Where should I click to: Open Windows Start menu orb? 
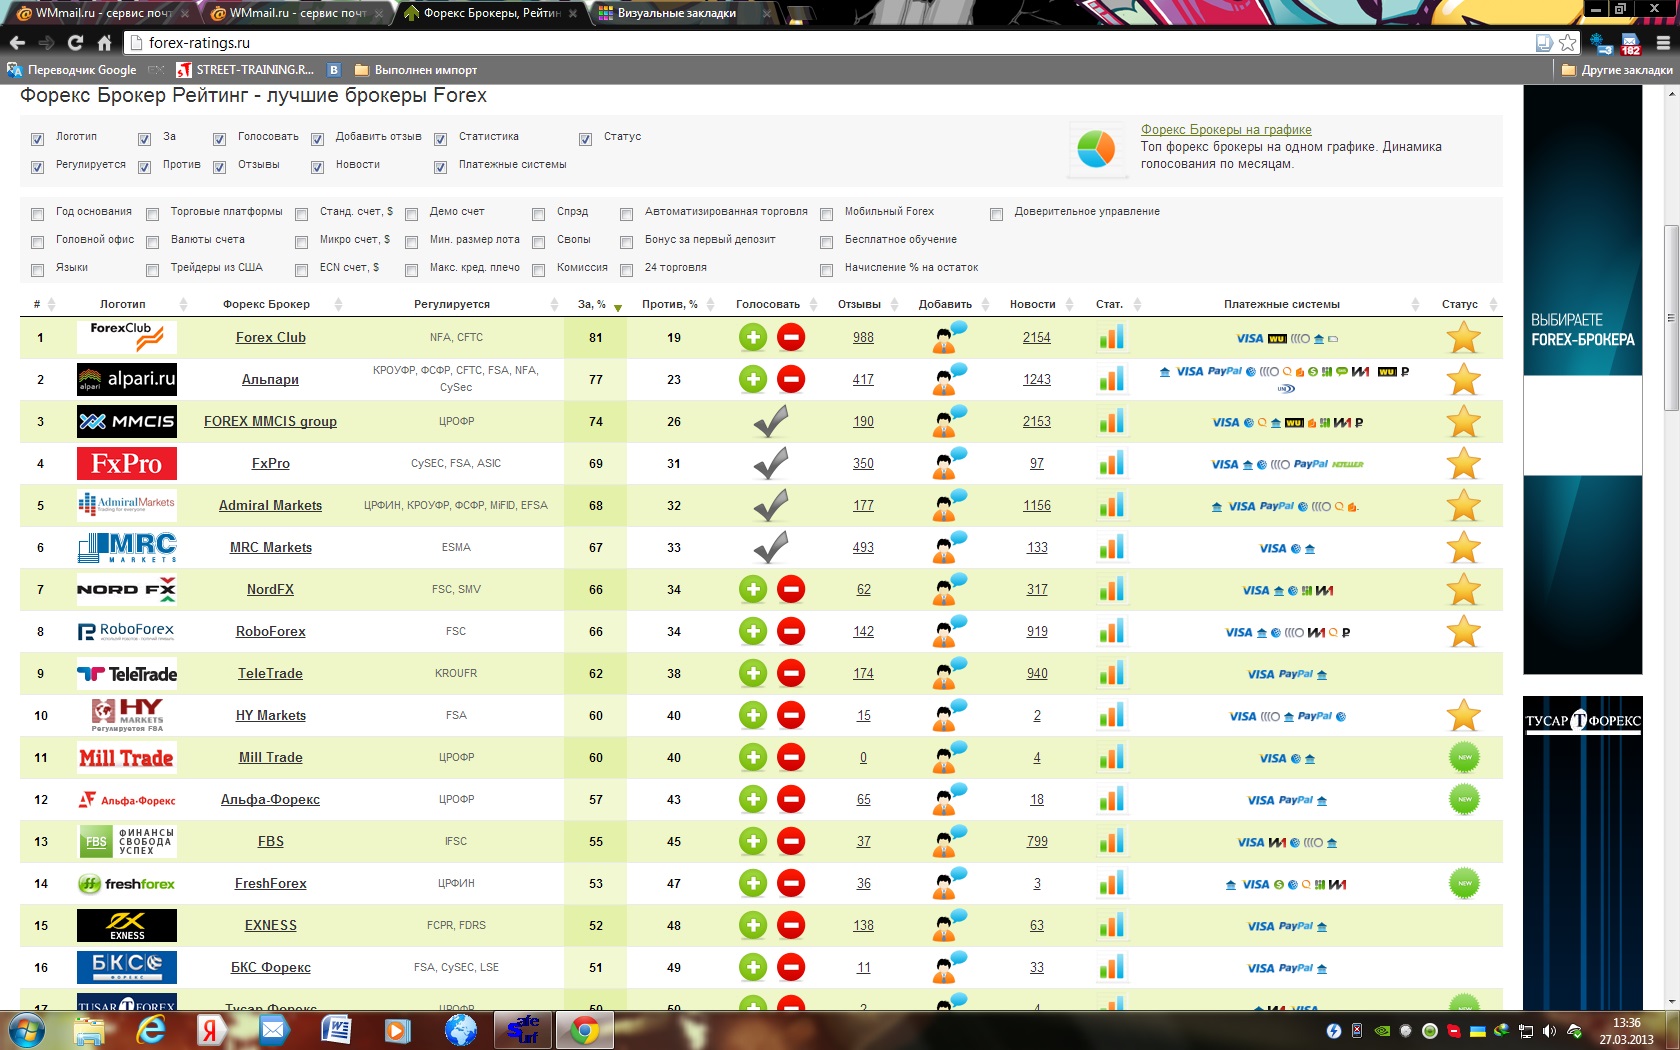click(25, 1030)
